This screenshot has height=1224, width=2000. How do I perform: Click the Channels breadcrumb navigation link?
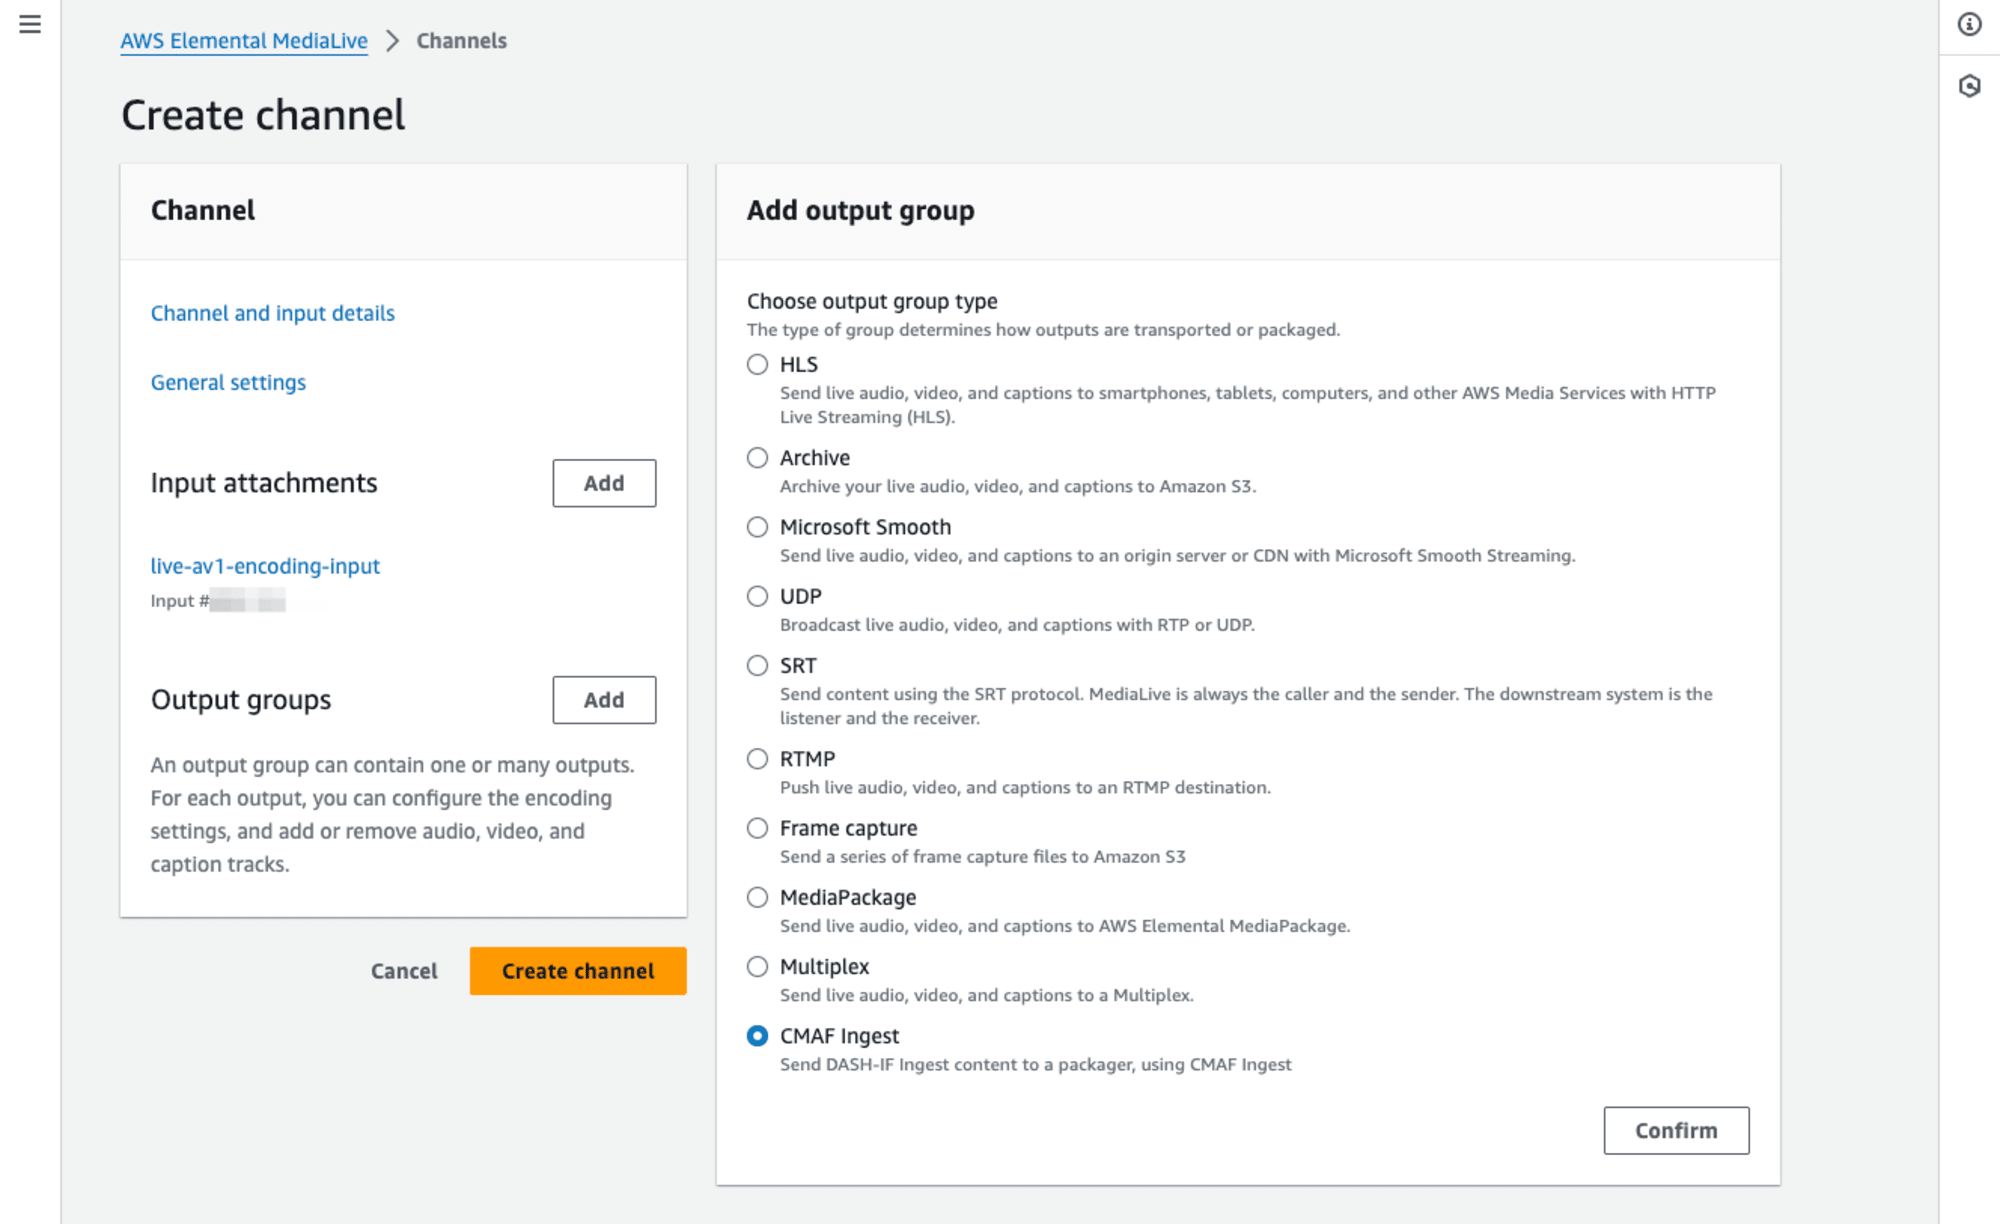[461, 40]
